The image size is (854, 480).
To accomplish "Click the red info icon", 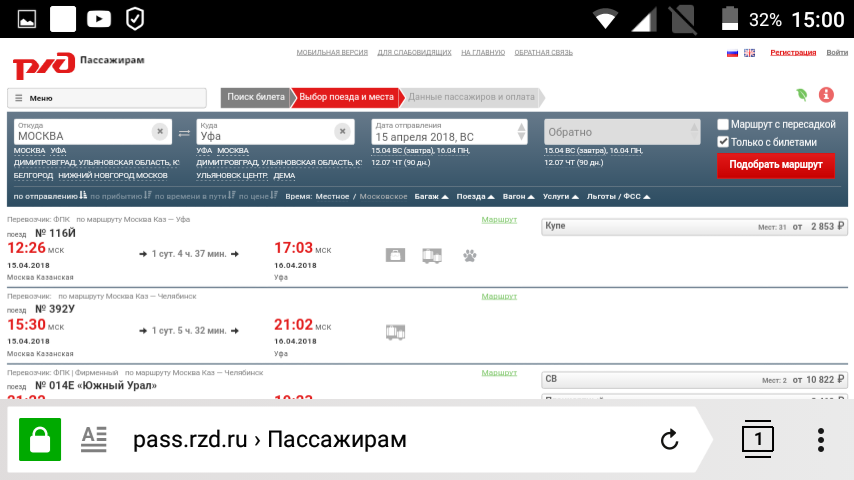I will coord(826,95).
